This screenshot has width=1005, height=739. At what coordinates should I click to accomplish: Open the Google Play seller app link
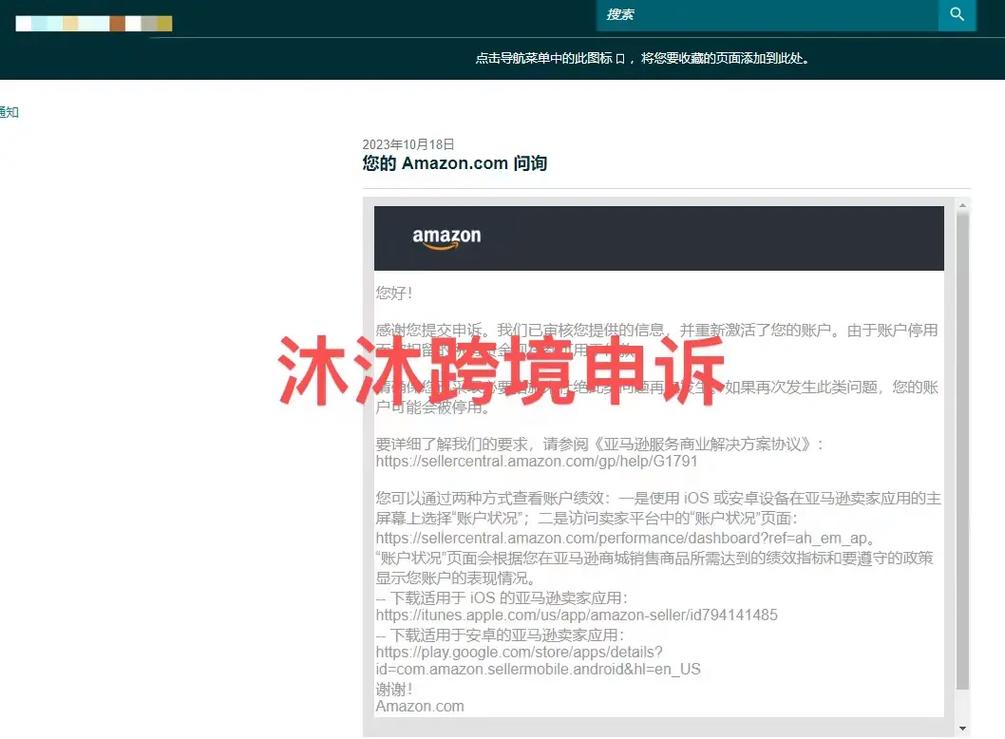[x=538, y=661]
